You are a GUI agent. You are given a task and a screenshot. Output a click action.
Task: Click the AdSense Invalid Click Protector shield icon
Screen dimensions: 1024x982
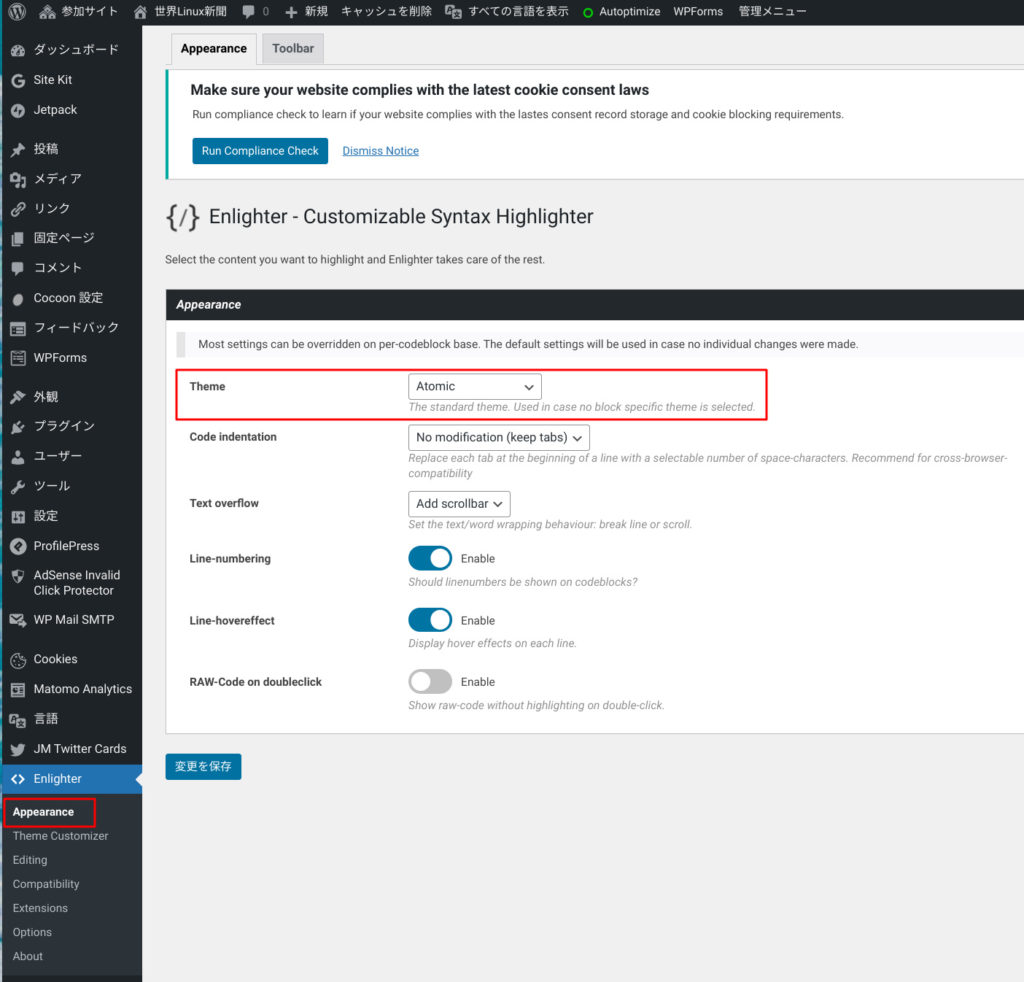(18, 576)
